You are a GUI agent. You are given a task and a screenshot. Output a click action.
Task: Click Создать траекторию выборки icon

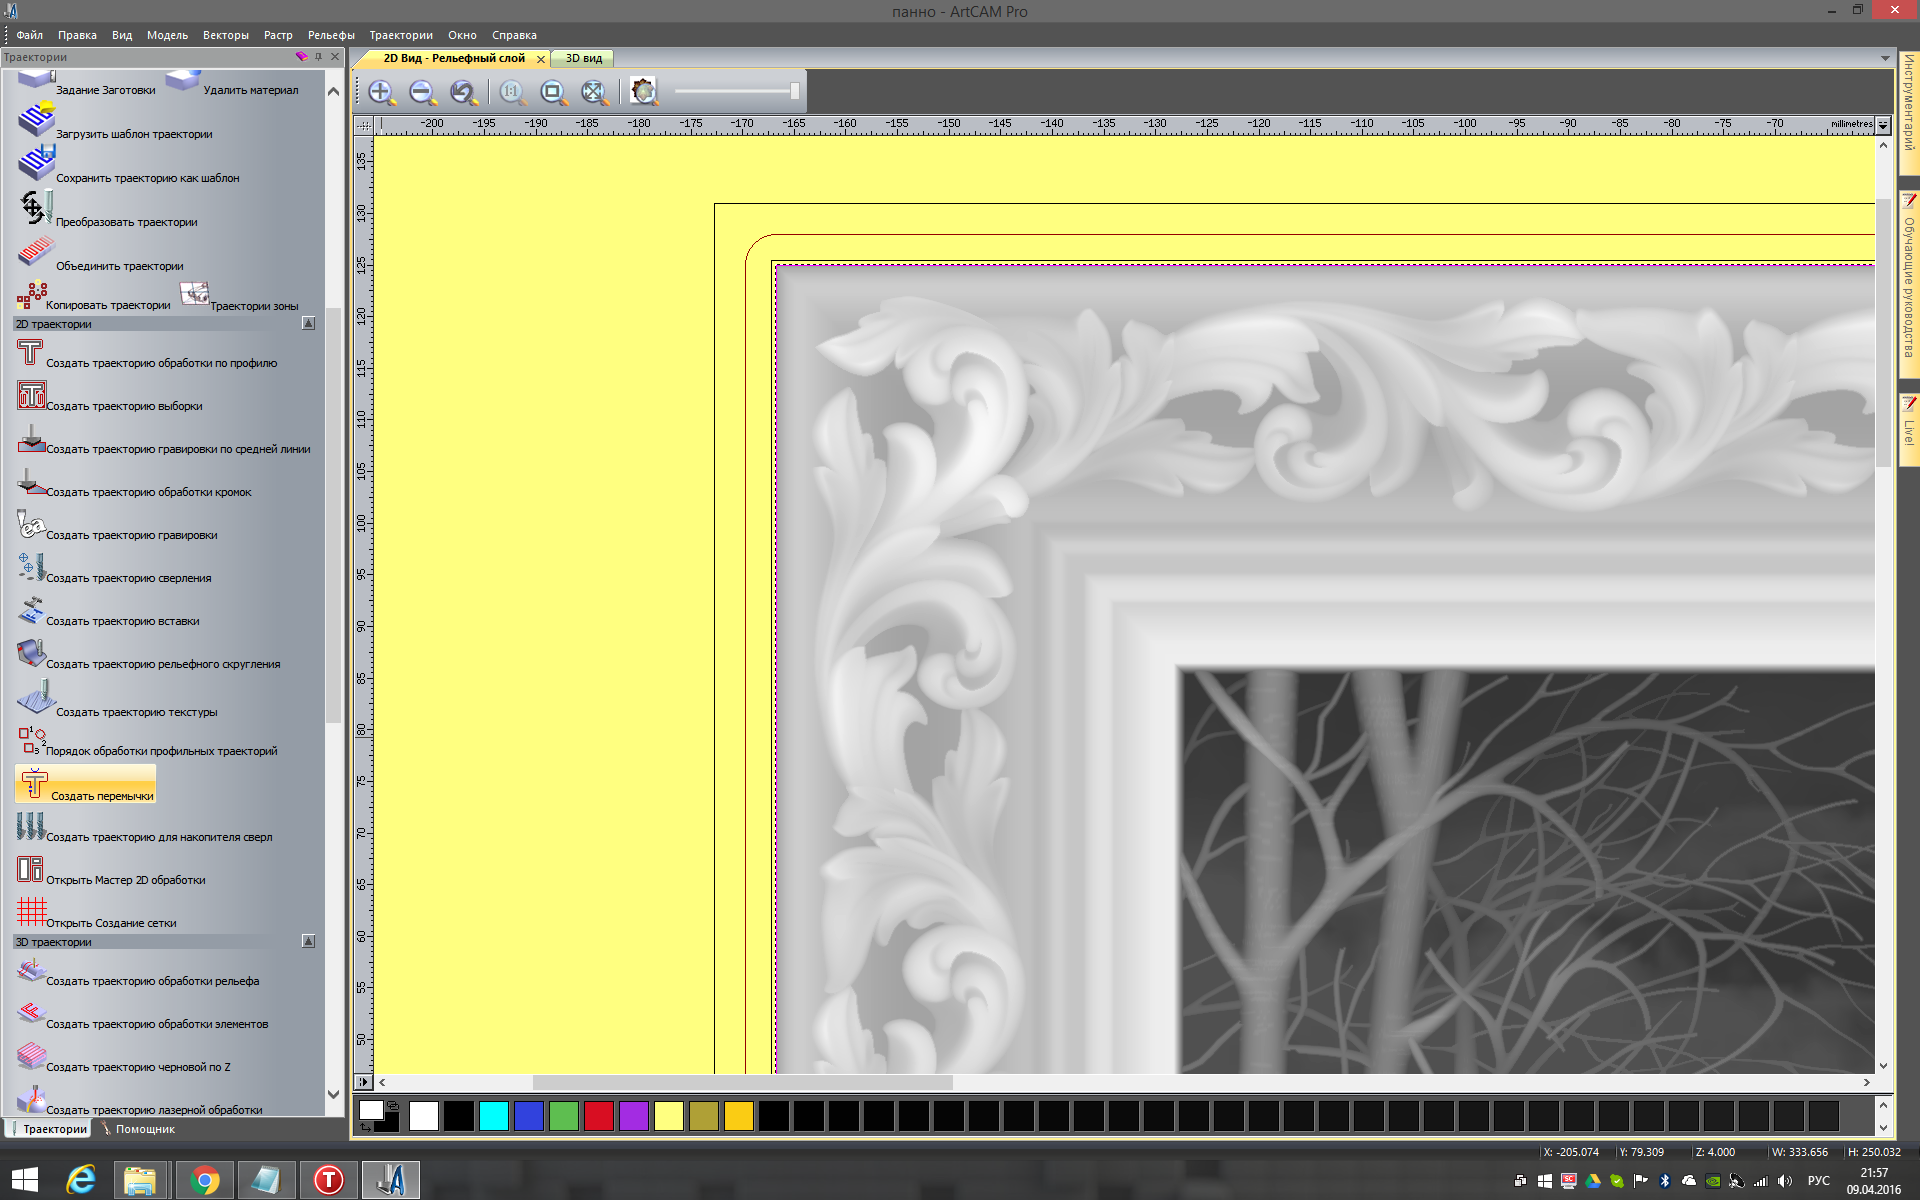[x=31, y=396]
